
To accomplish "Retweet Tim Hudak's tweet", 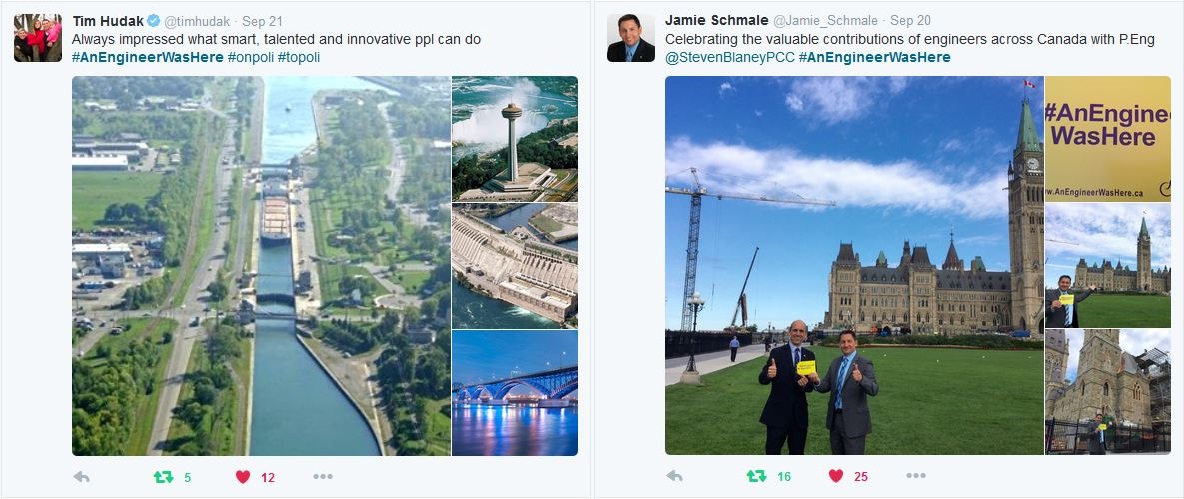I will tap(164, 476).
